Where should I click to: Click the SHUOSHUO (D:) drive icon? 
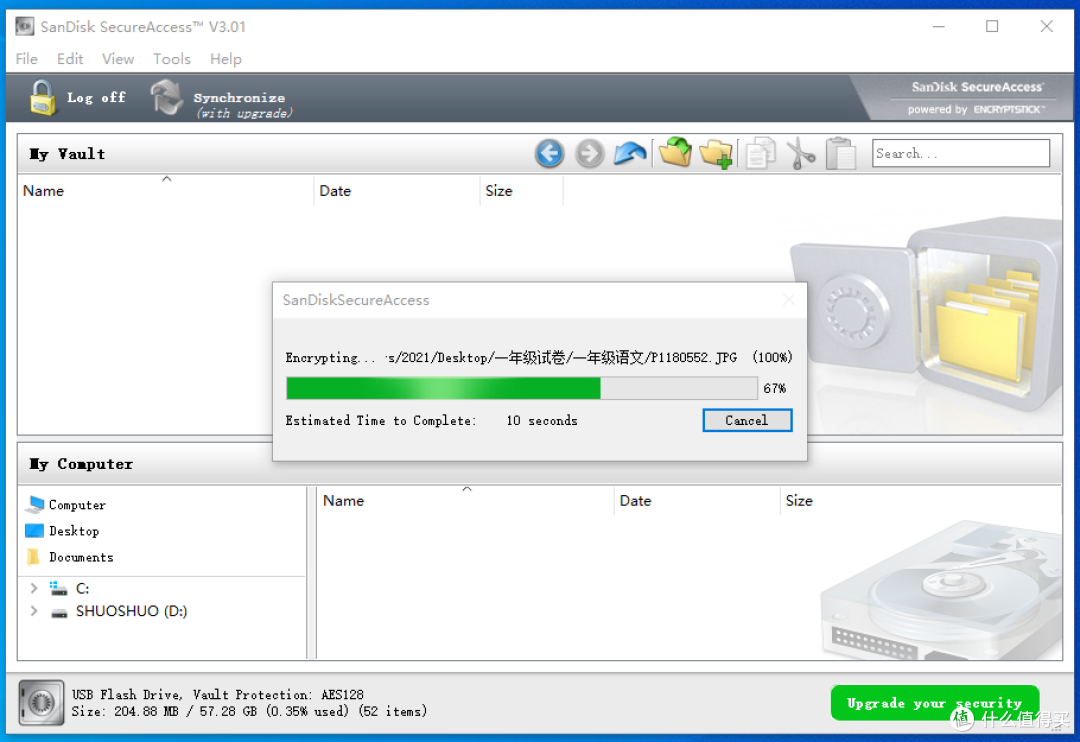coord(59,612)
